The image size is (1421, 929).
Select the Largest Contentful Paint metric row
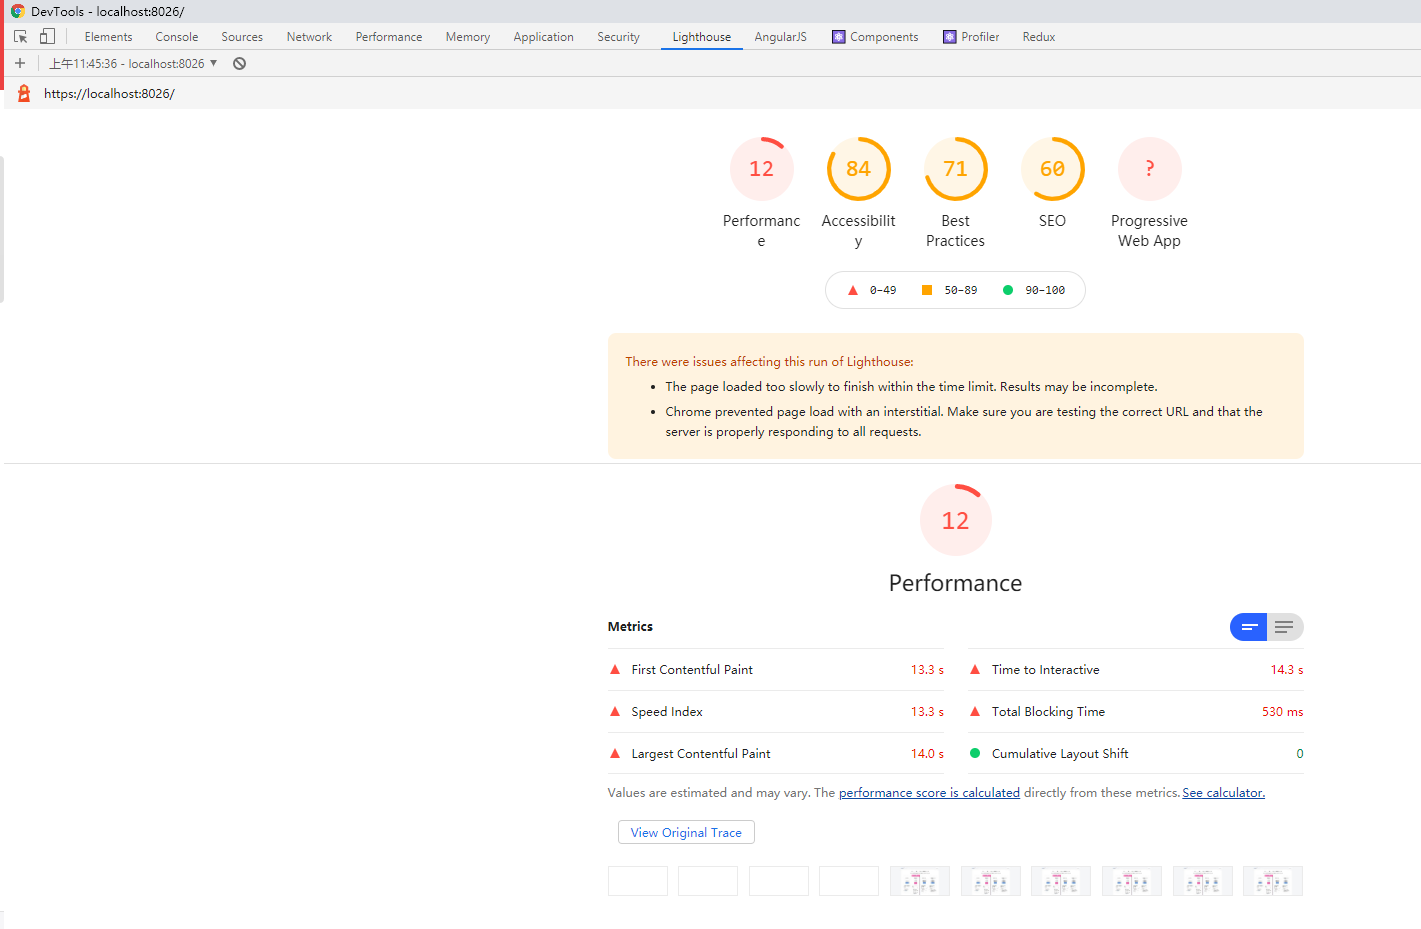click(776, 754)
